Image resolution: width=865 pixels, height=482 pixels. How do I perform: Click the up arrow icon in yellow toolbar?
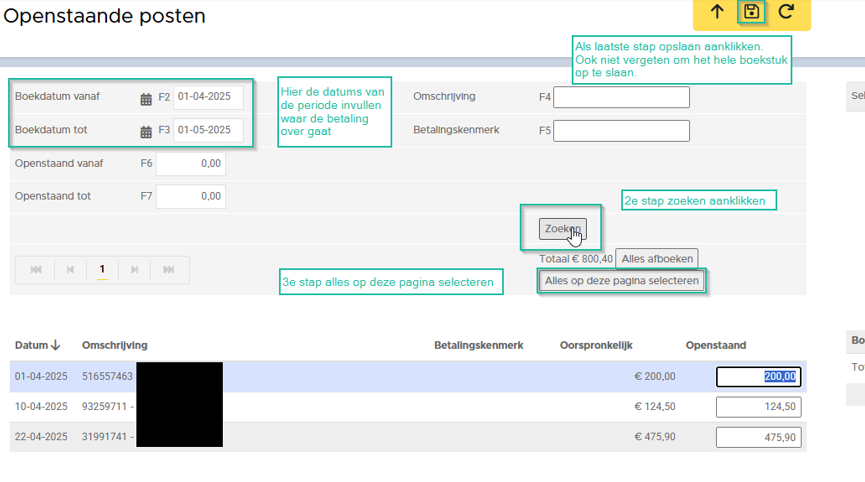[x=717, y=12]
